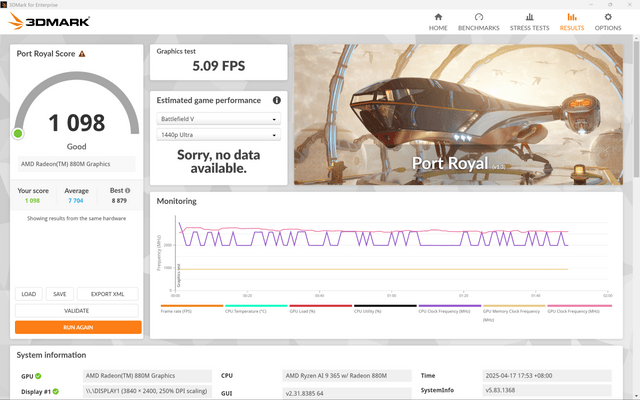Open the Battlefield V game dropdown

click(217, 119)
